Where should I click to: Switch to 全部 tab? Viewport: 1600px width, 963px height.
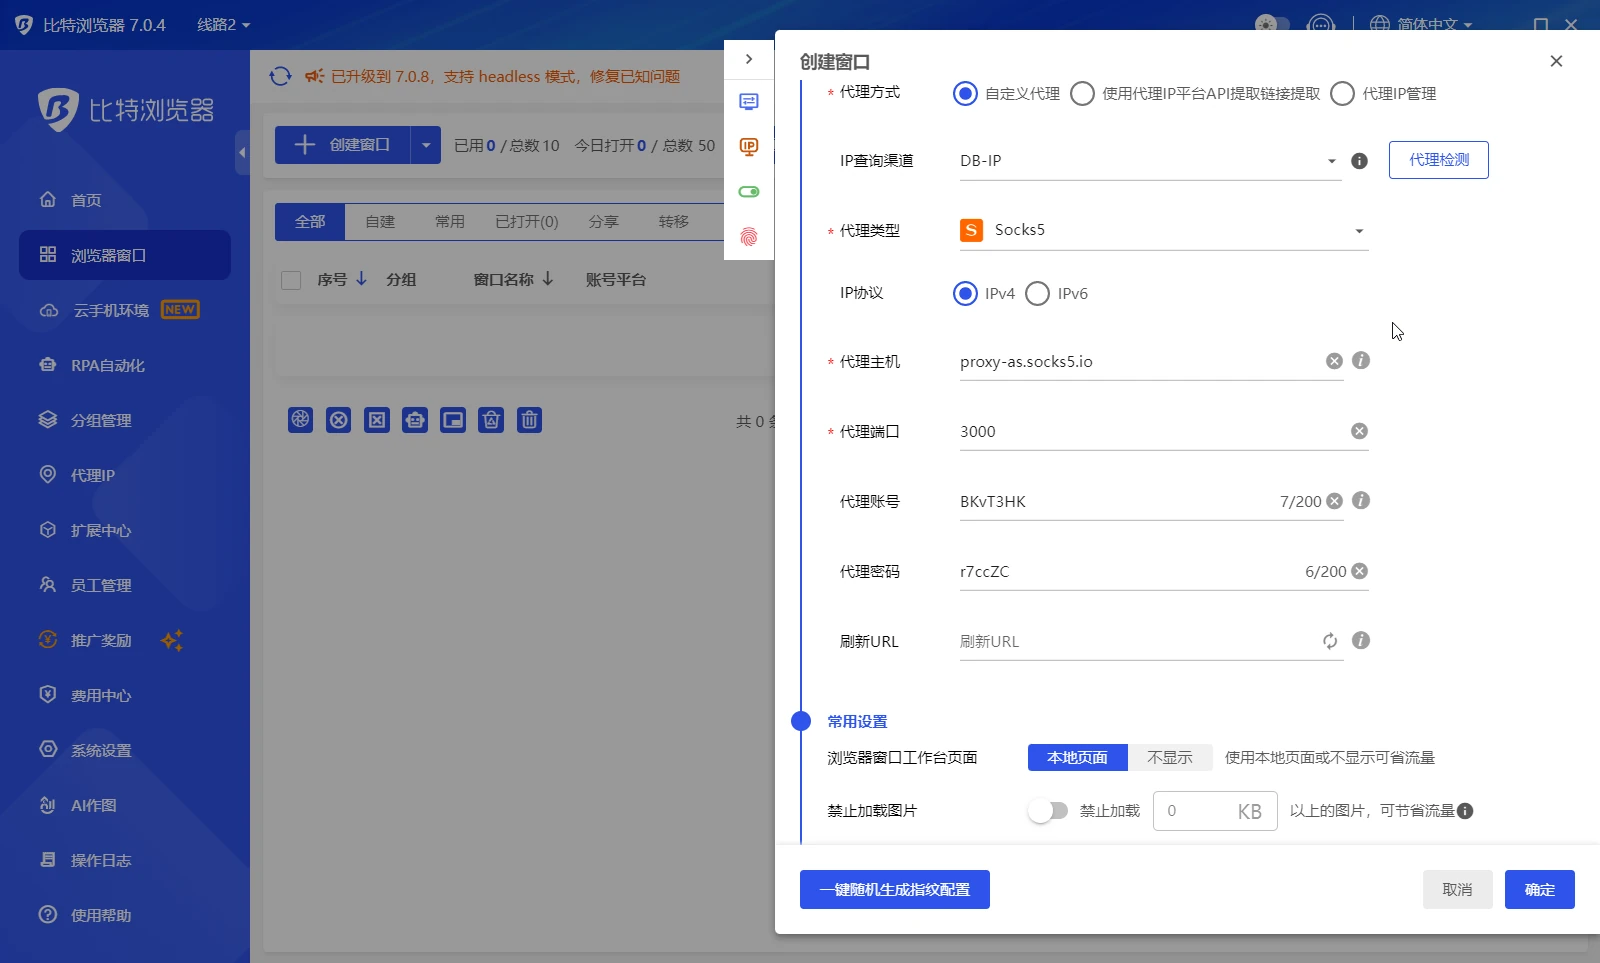coord(310,222)
